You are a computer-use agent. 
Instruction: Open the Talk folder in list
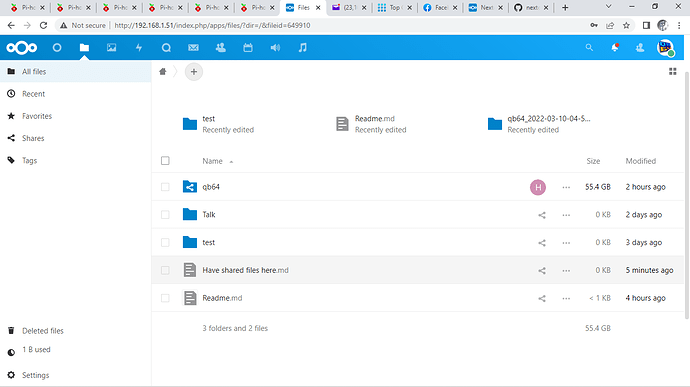click(209, 215)
